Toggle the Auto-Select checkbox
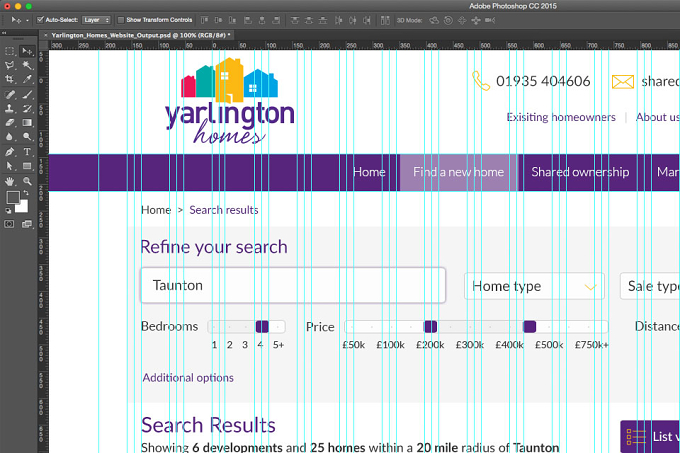This screenshot has width=680, height=453. (x=40, y=20)
